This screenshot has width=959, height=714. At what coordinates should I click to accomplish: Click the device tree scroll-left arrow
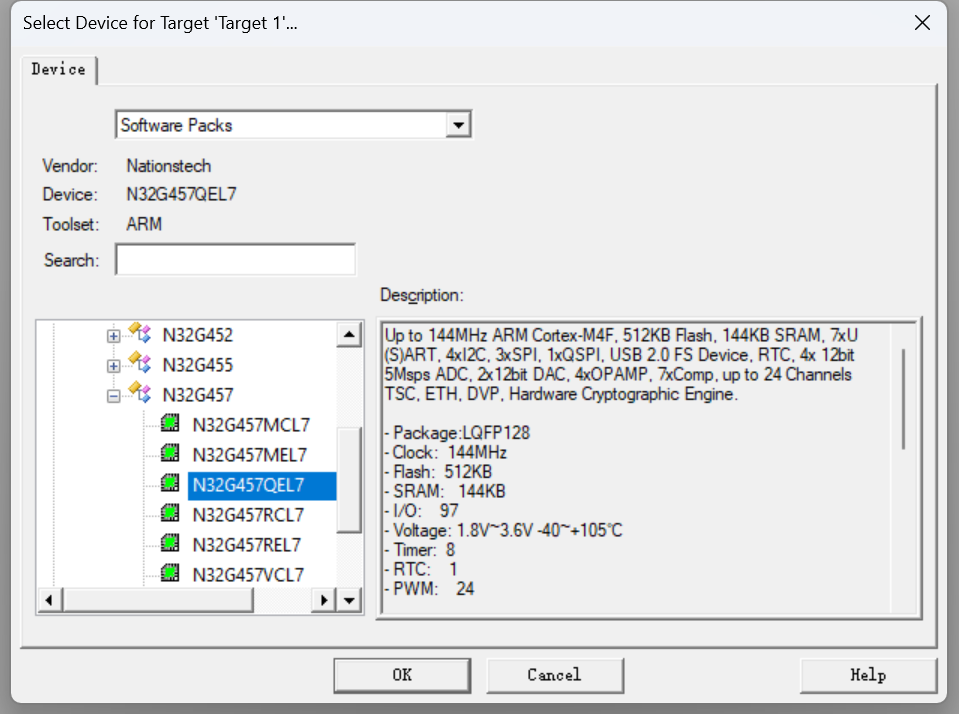pyautogui.click(x=50, y=600)
